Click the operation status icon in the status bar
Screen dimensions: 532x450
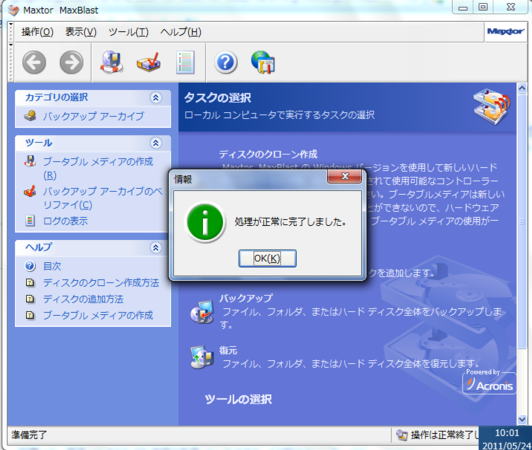tap(402, 435)
